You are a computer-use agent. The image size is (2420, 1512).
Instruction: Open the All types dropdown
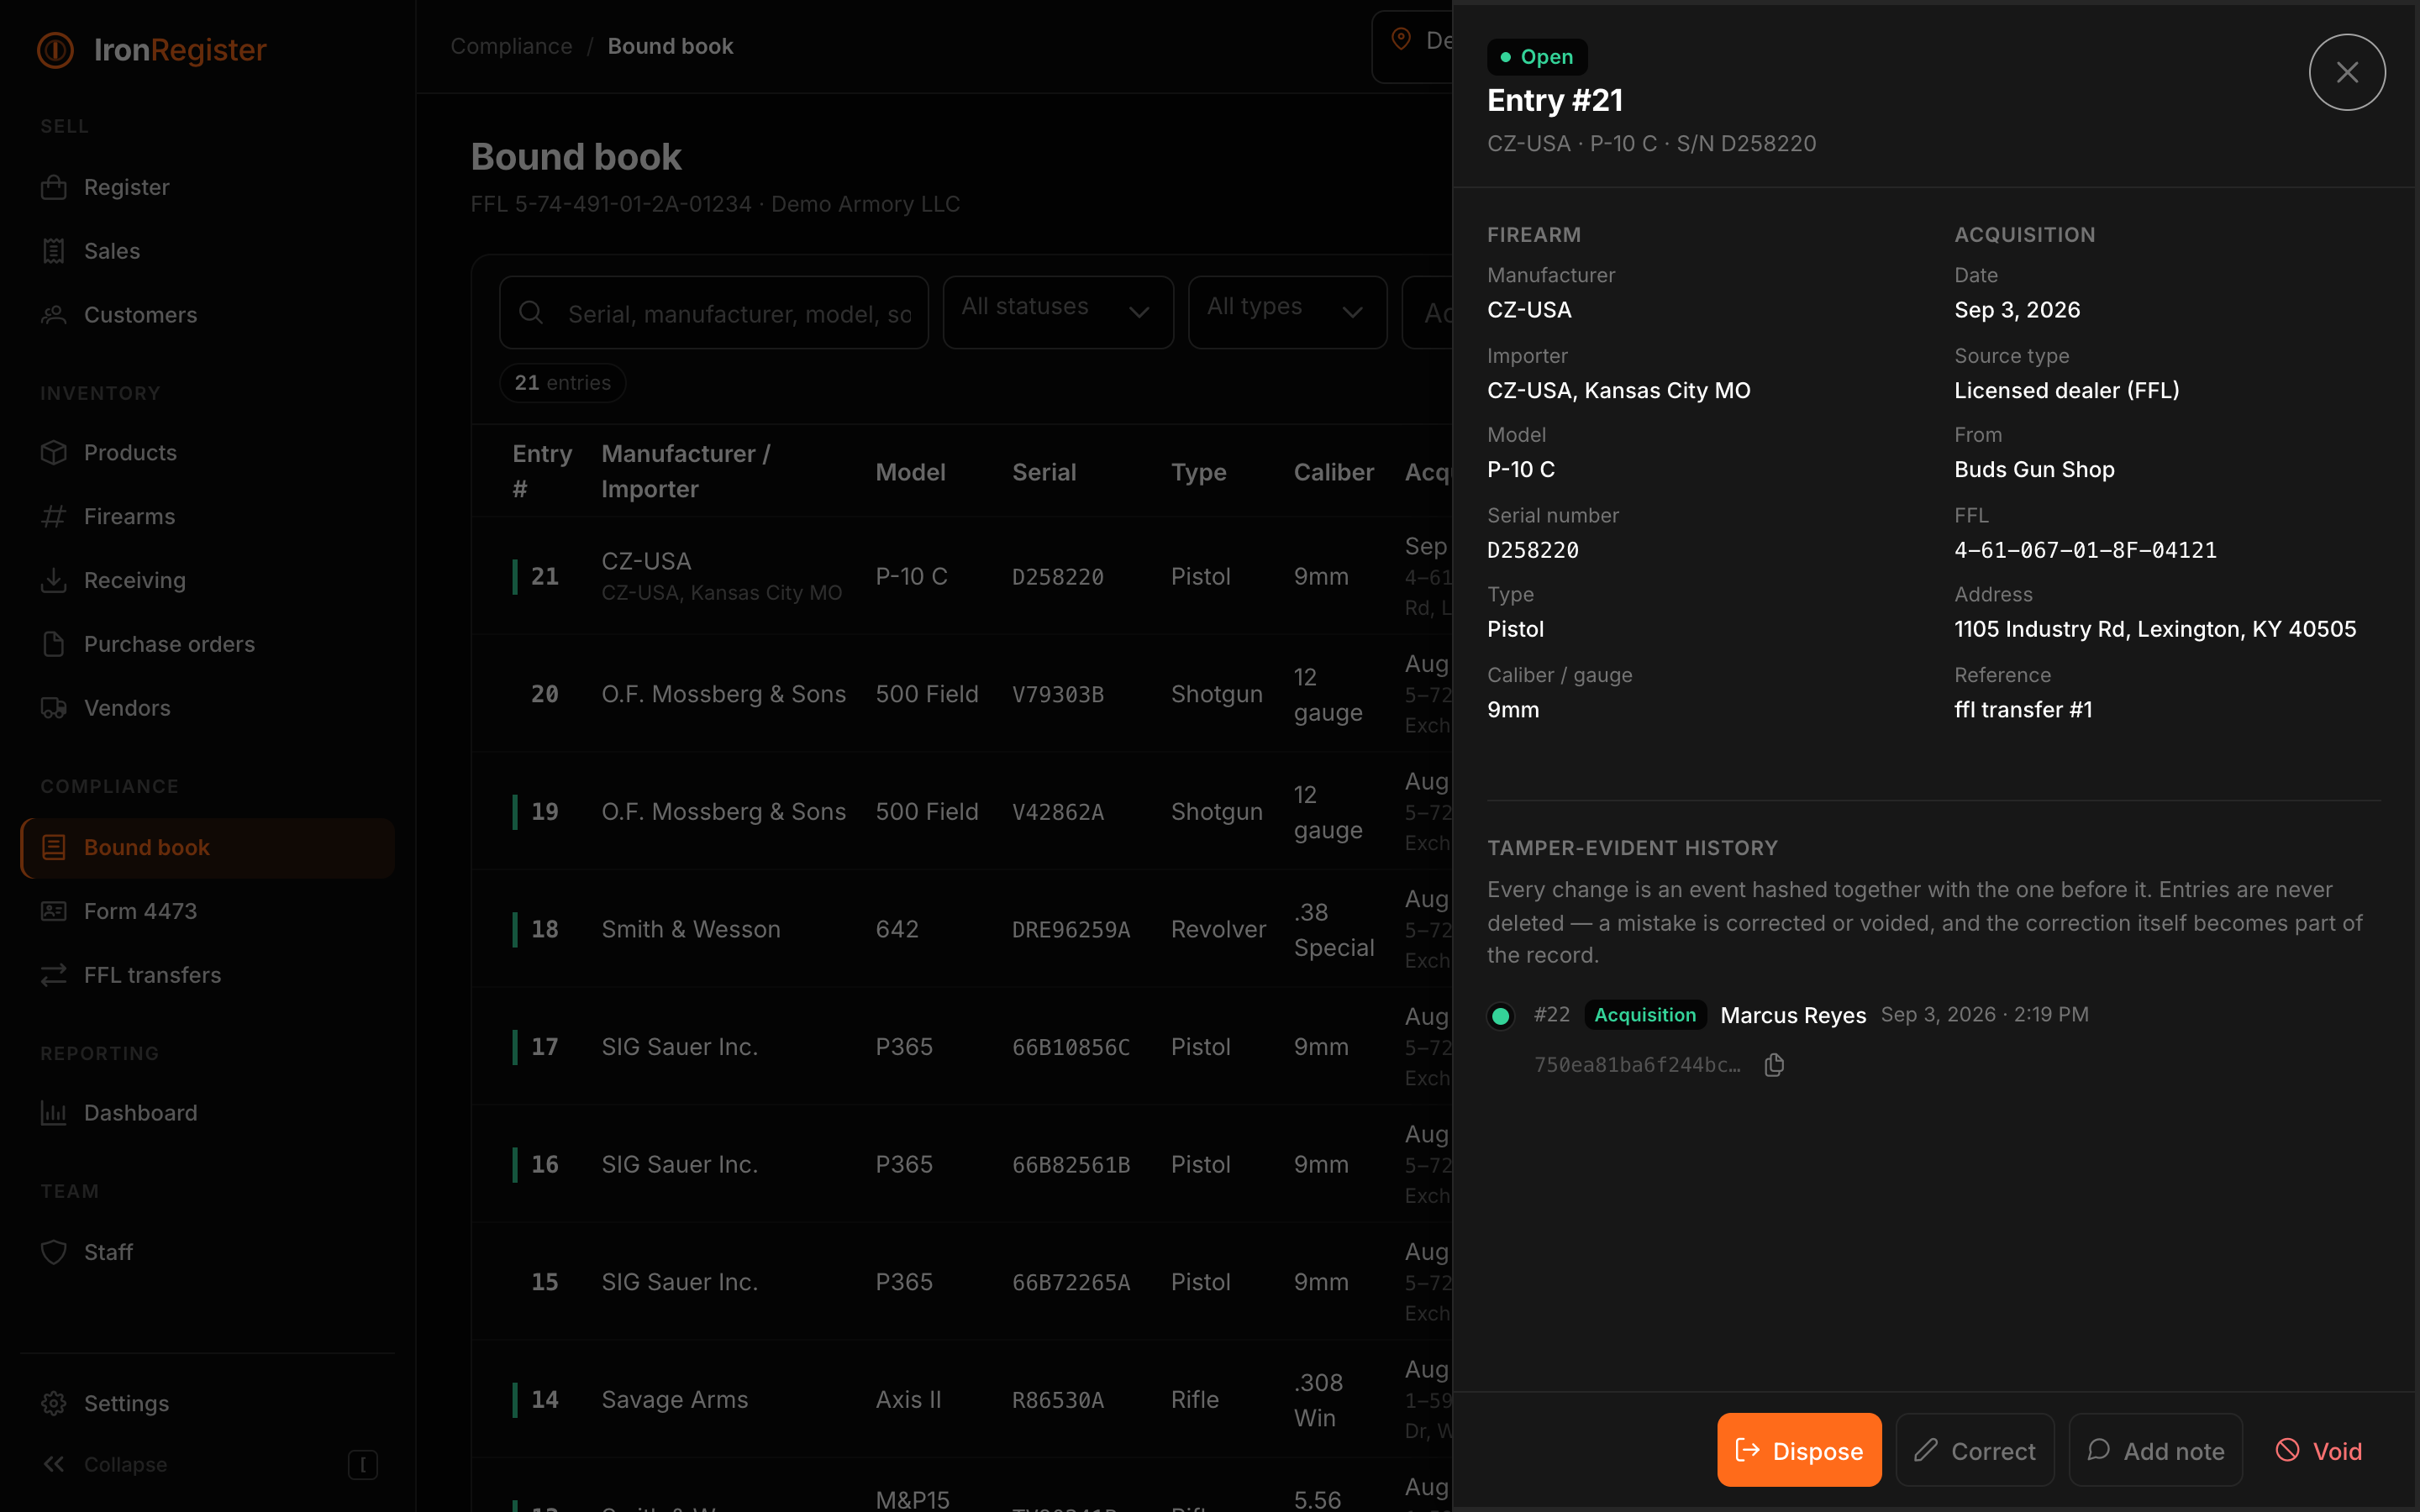pyautogui.click(x=1287, y=312)
